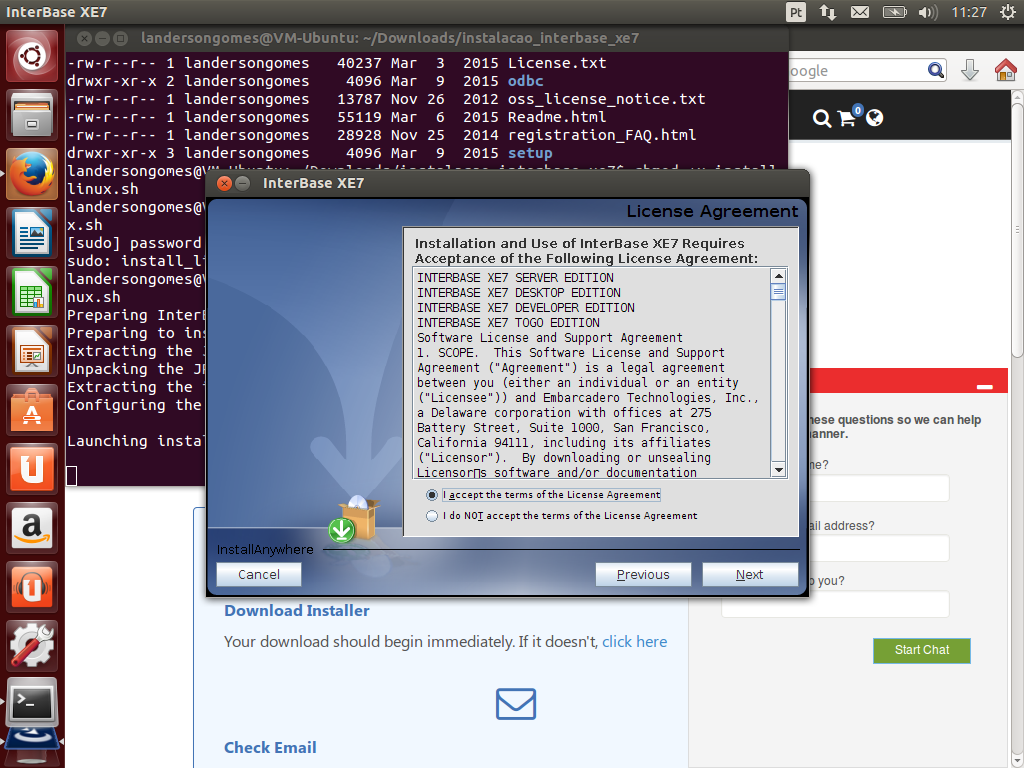Open Ubuntu Software Center icon
The image size is (1024, 768).
33,410
